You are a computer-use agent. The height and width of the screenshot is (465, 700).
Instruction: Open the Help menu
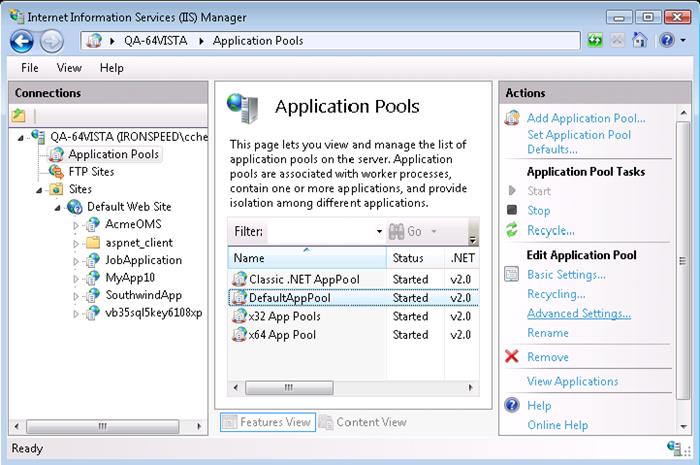click(112, 68)
